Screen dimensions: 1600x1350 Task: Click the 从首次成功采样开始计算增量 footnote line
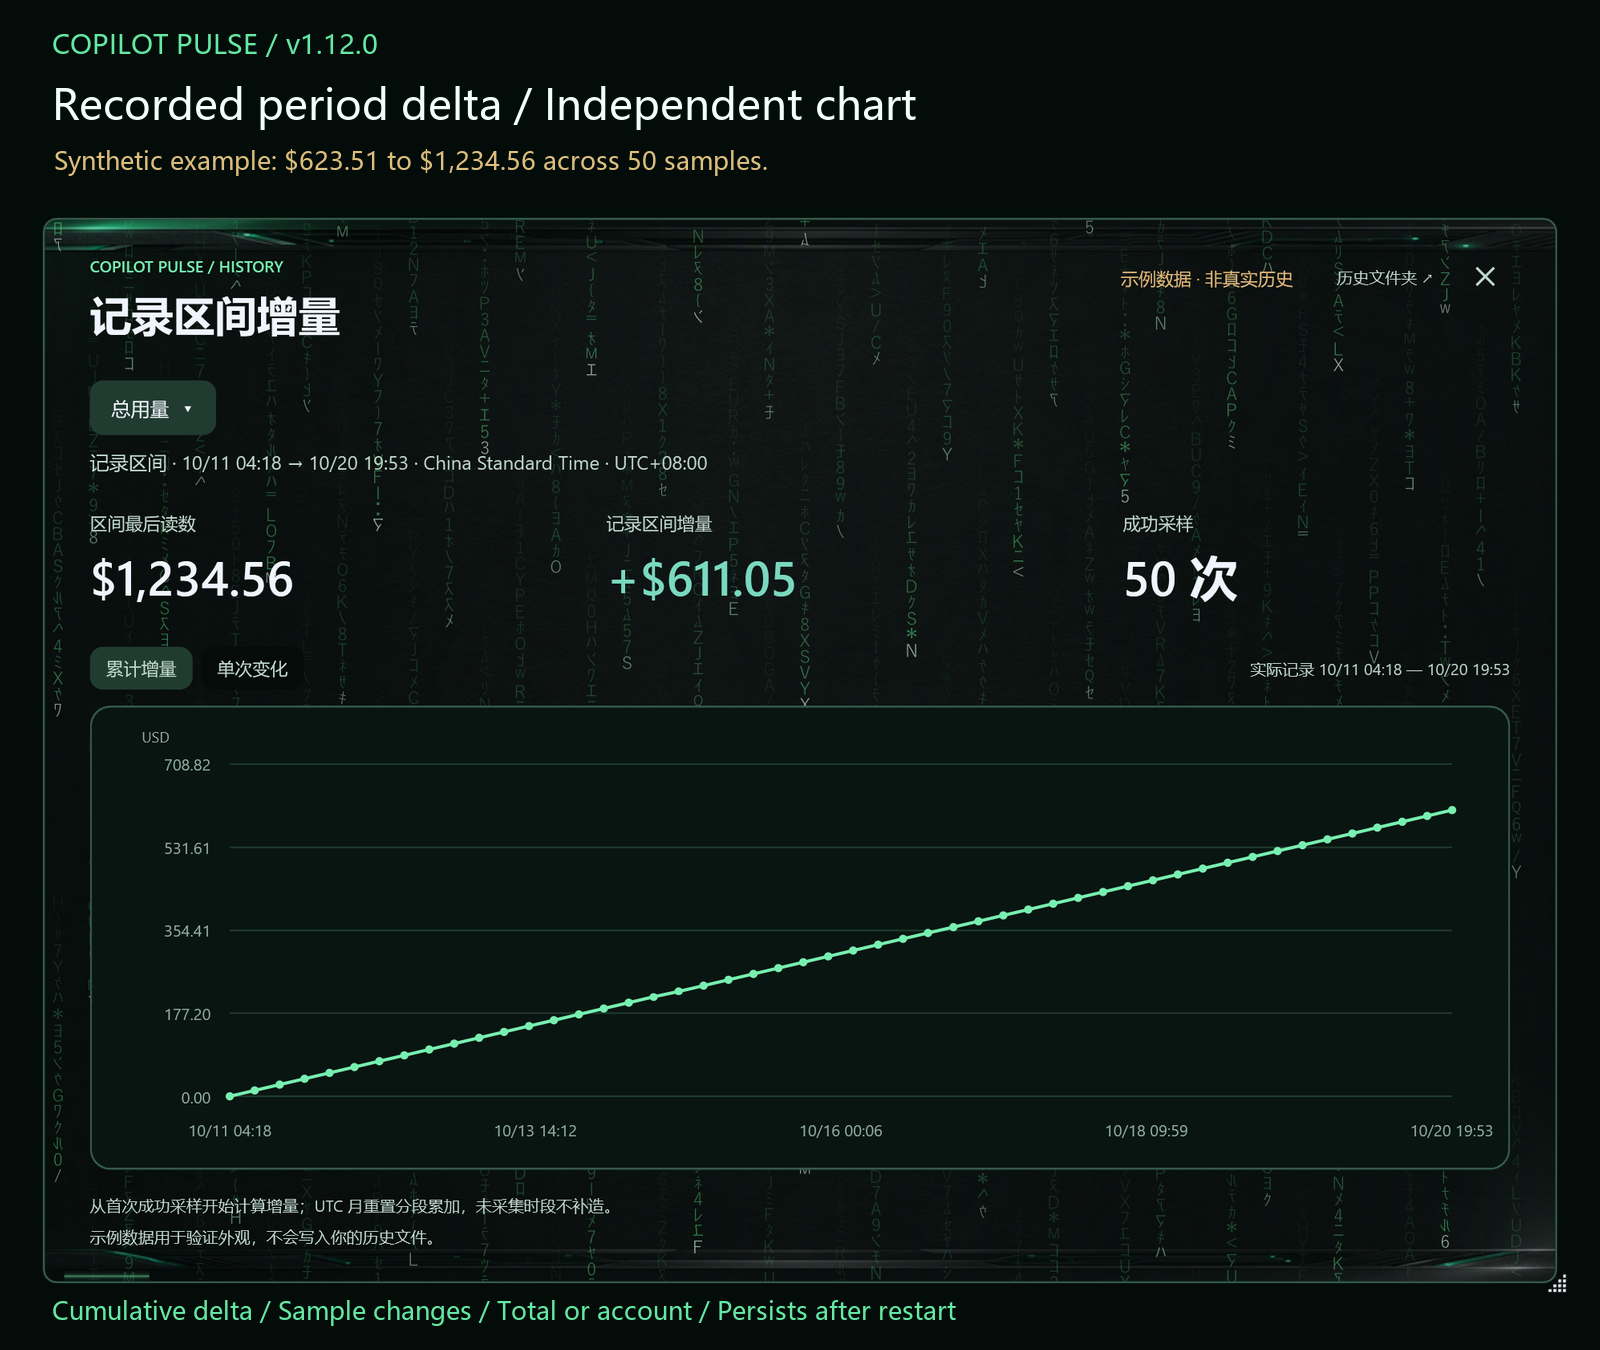click(352, 1207)
